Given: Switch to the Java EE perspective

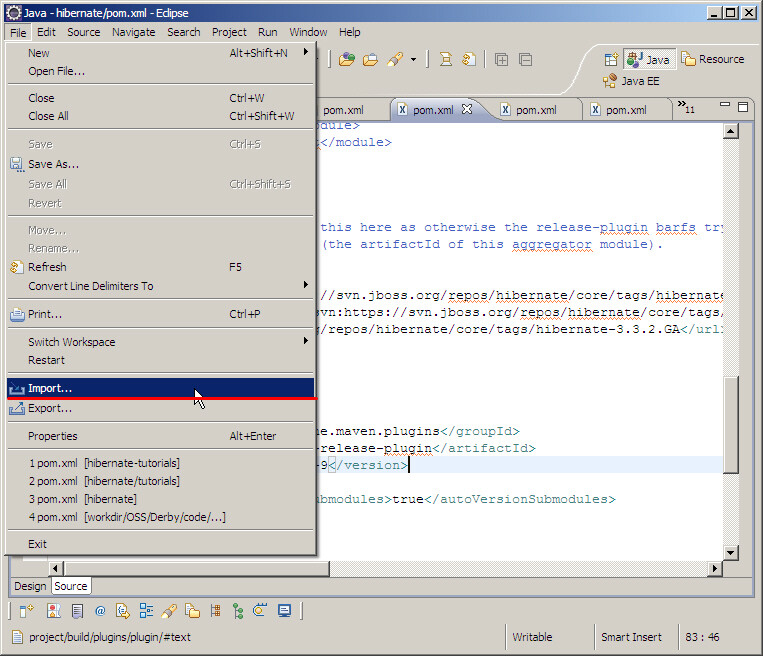Looking at the screenshot, I should pyautogui.click(x=630, y=81).
